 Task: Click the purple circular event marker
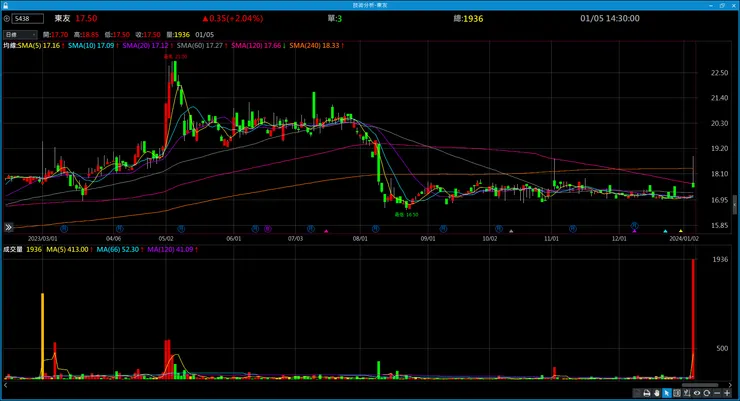tap(268, 229)
